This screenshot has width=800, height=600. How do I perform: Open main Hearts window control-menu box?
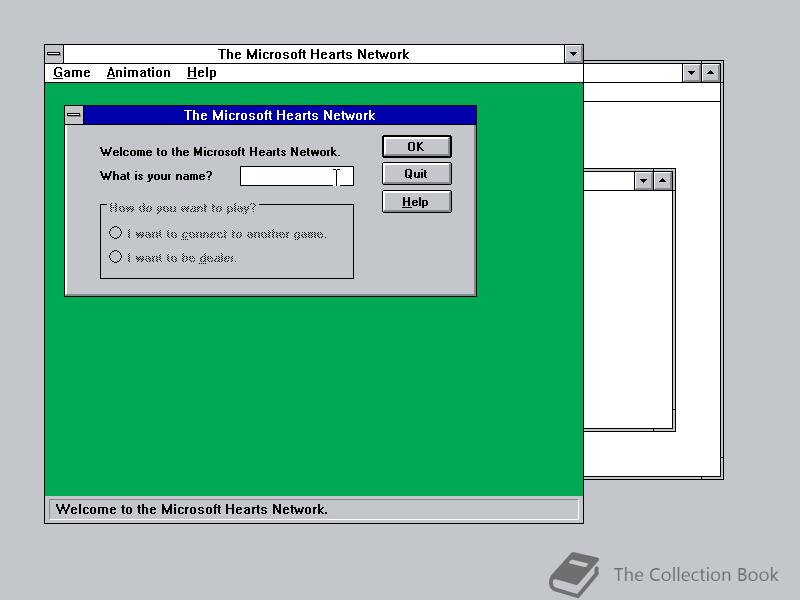[x=54, y=54]
